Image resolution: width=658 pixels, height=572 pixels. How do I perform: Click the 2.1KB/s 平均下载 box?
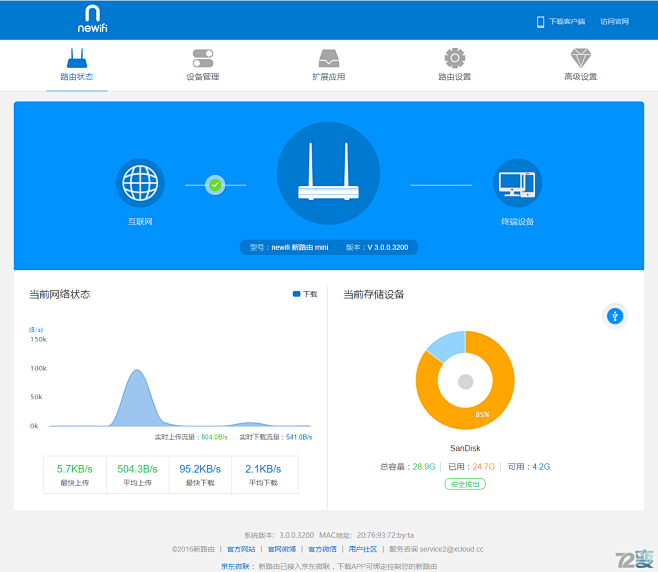(x=263, y=475)
